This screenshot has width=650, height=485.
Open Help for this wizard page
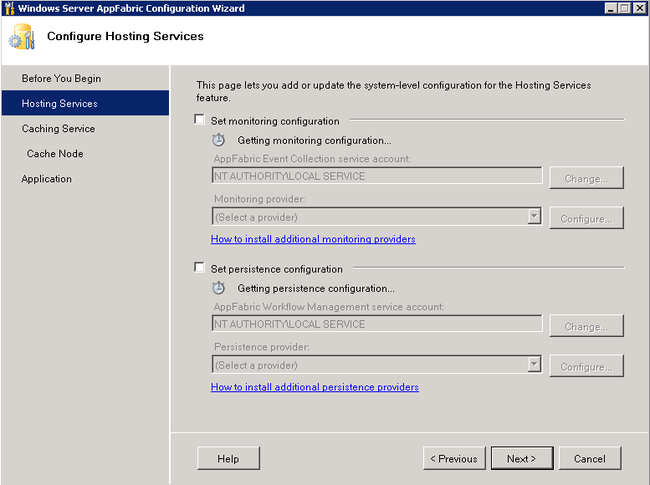click(x=228, y=458)
